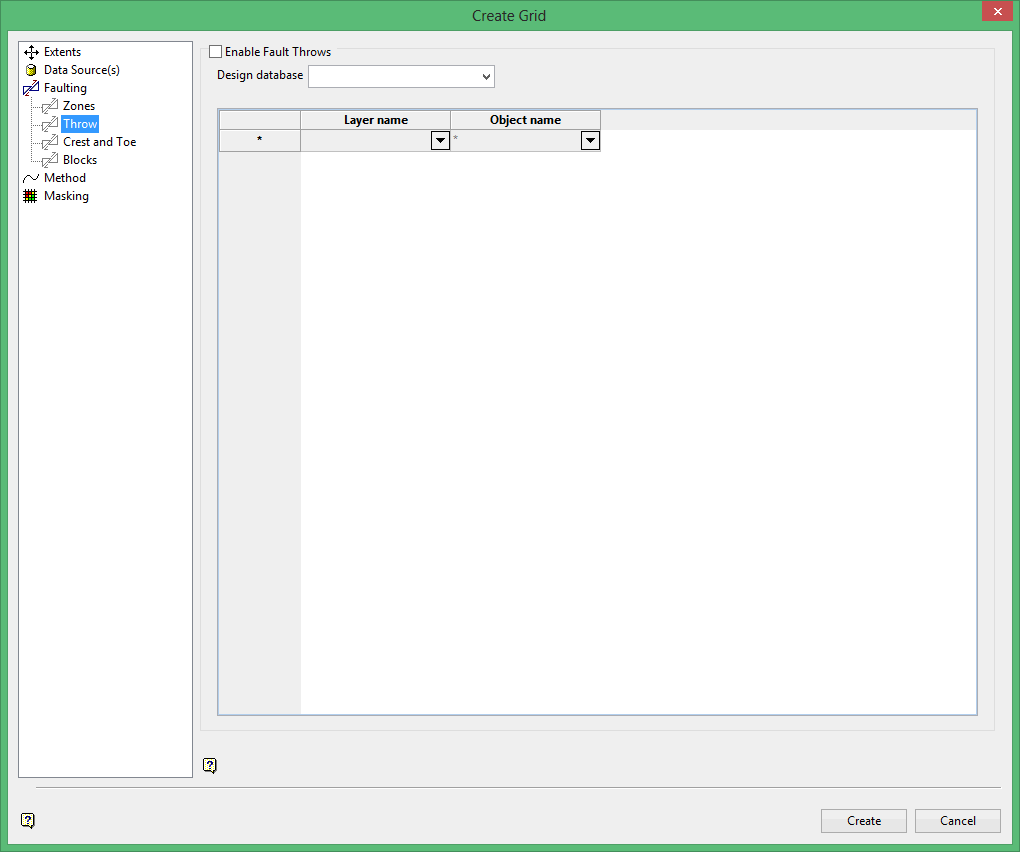Viewport: 1020px width, 852px height.
Task: Click the Object name column header
Action: pos(526,120)
